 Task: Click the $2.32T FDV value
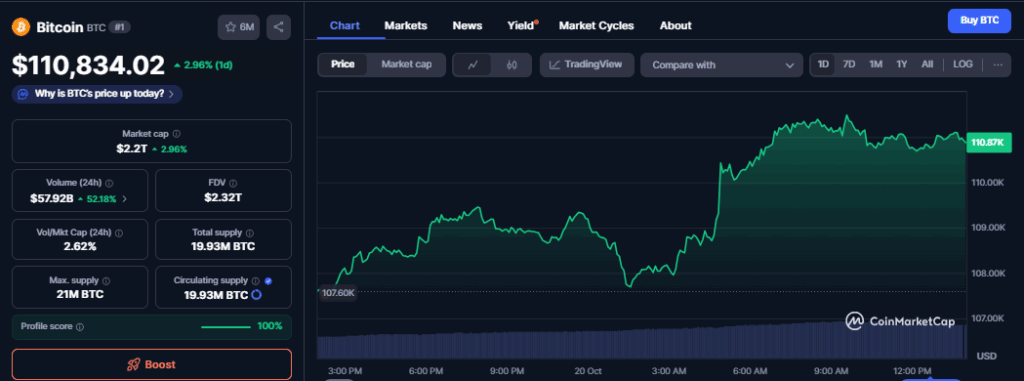click(223, 198)
